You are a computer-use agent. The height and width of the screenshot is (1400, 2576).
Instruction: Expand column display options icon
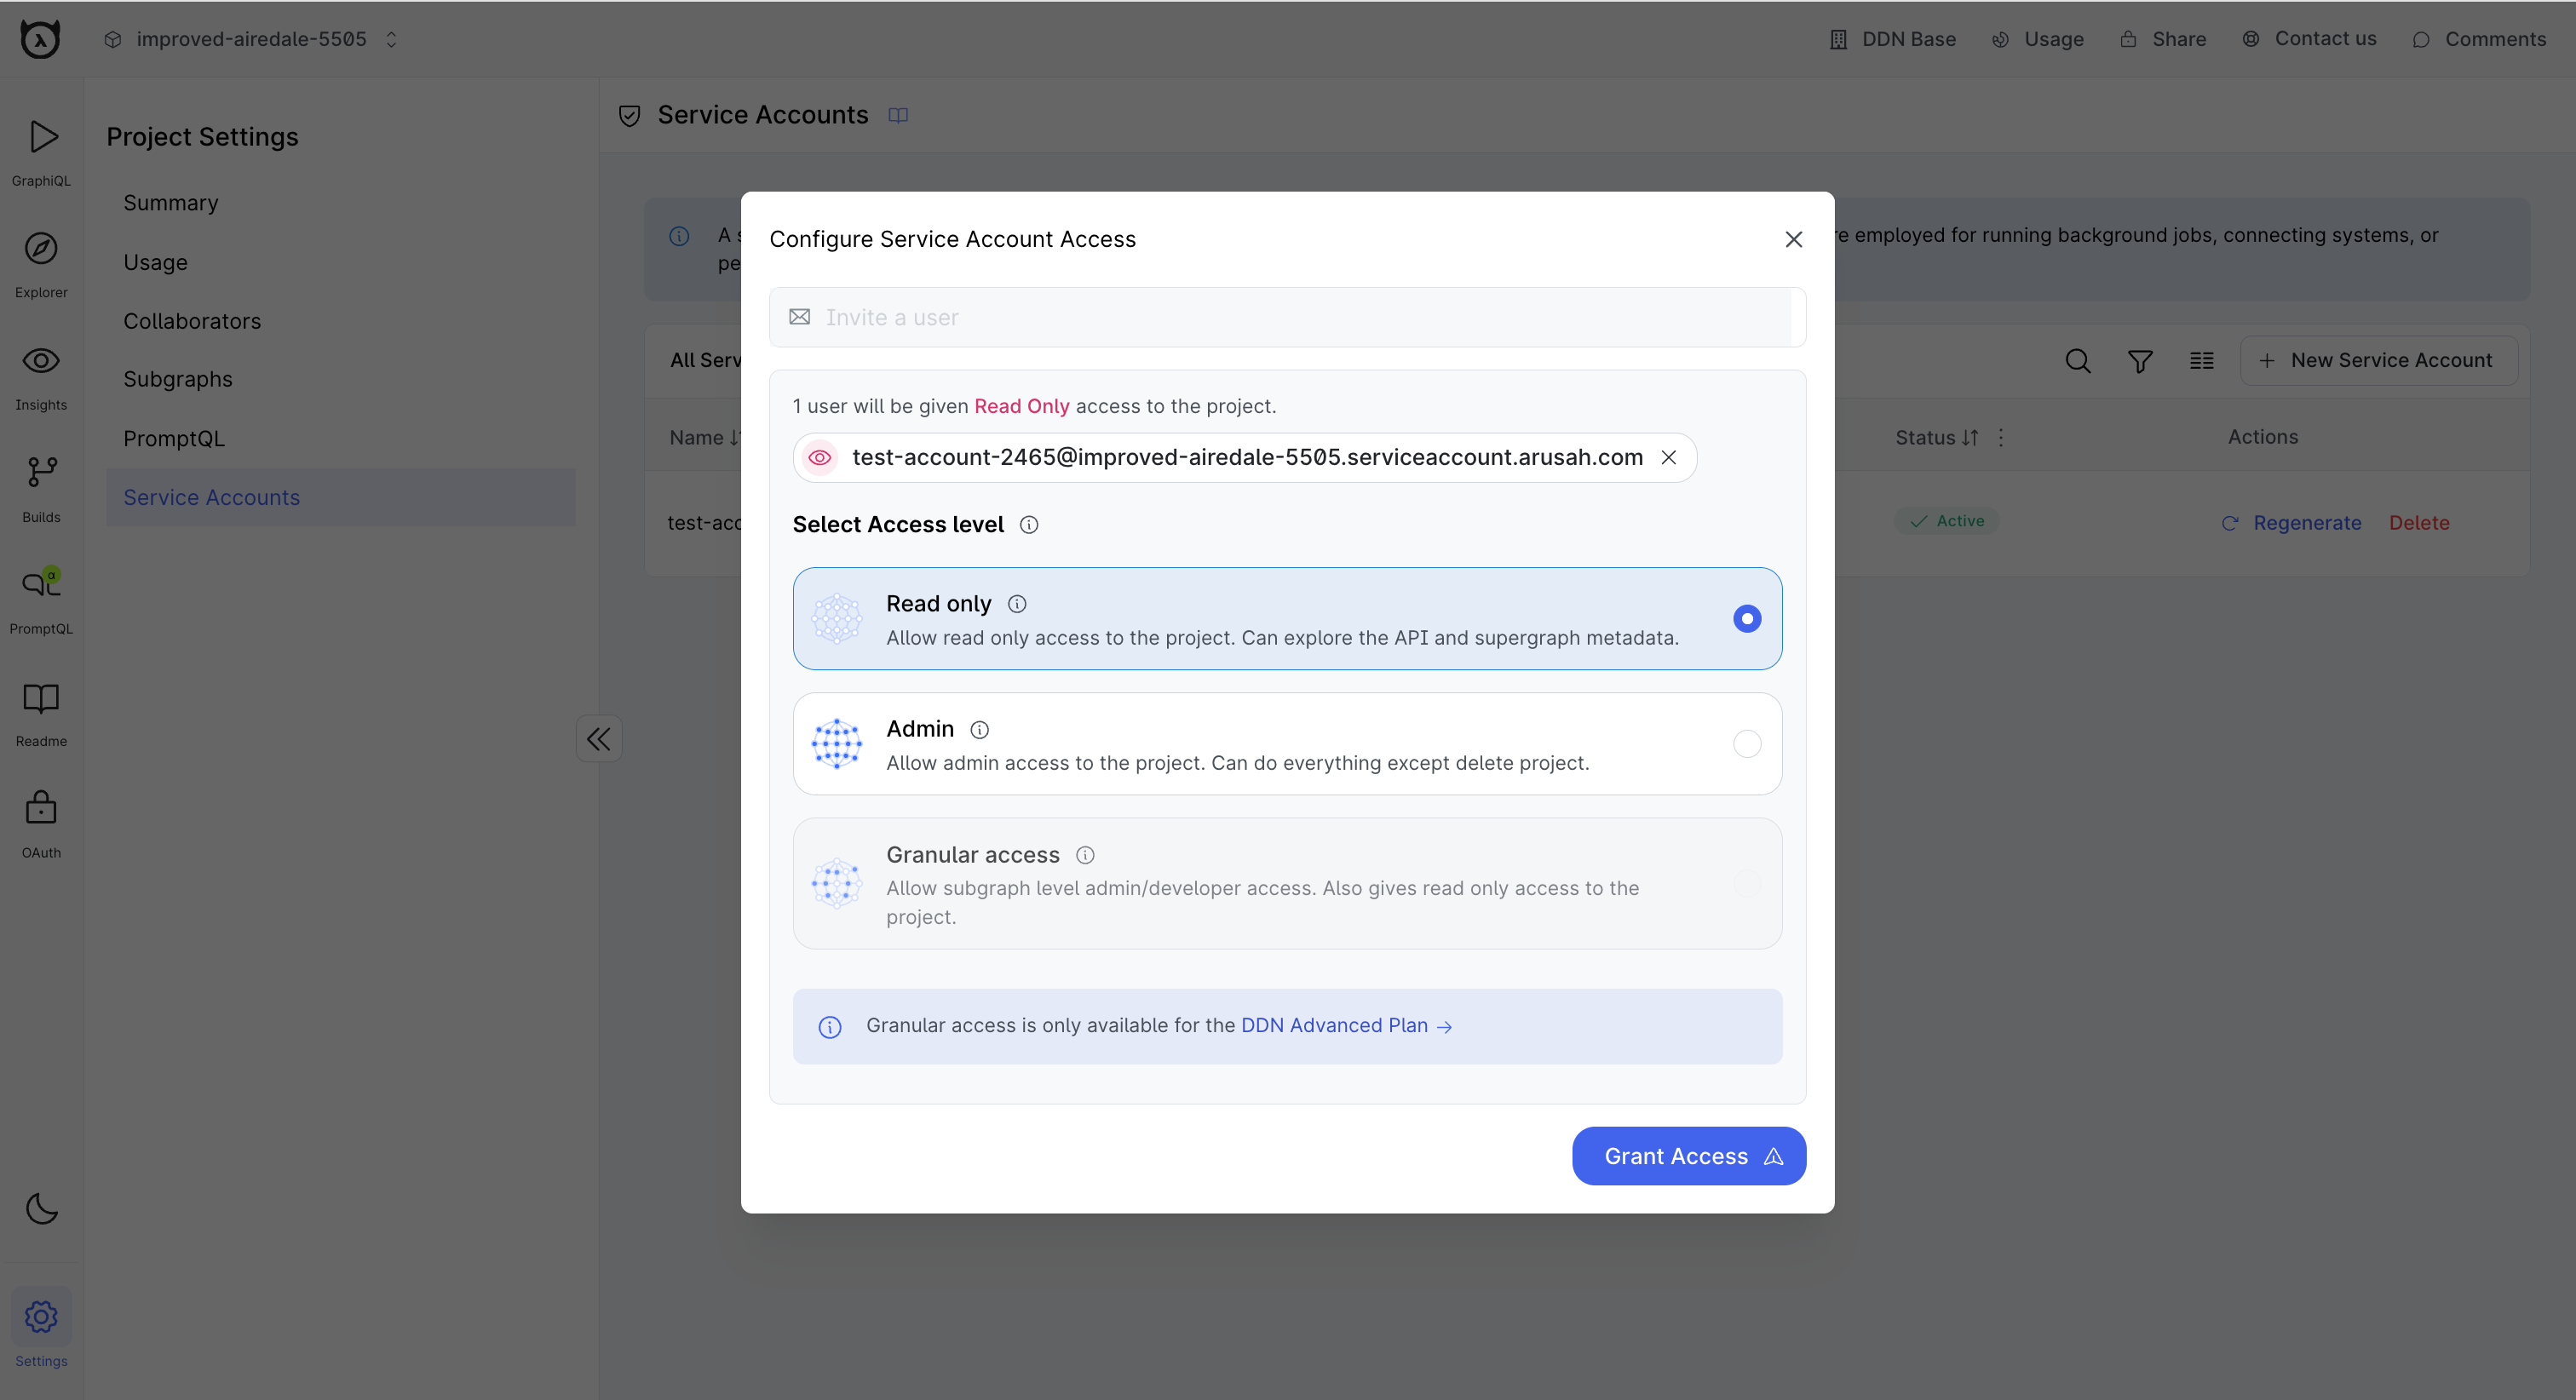click(x=2202, y=360)
